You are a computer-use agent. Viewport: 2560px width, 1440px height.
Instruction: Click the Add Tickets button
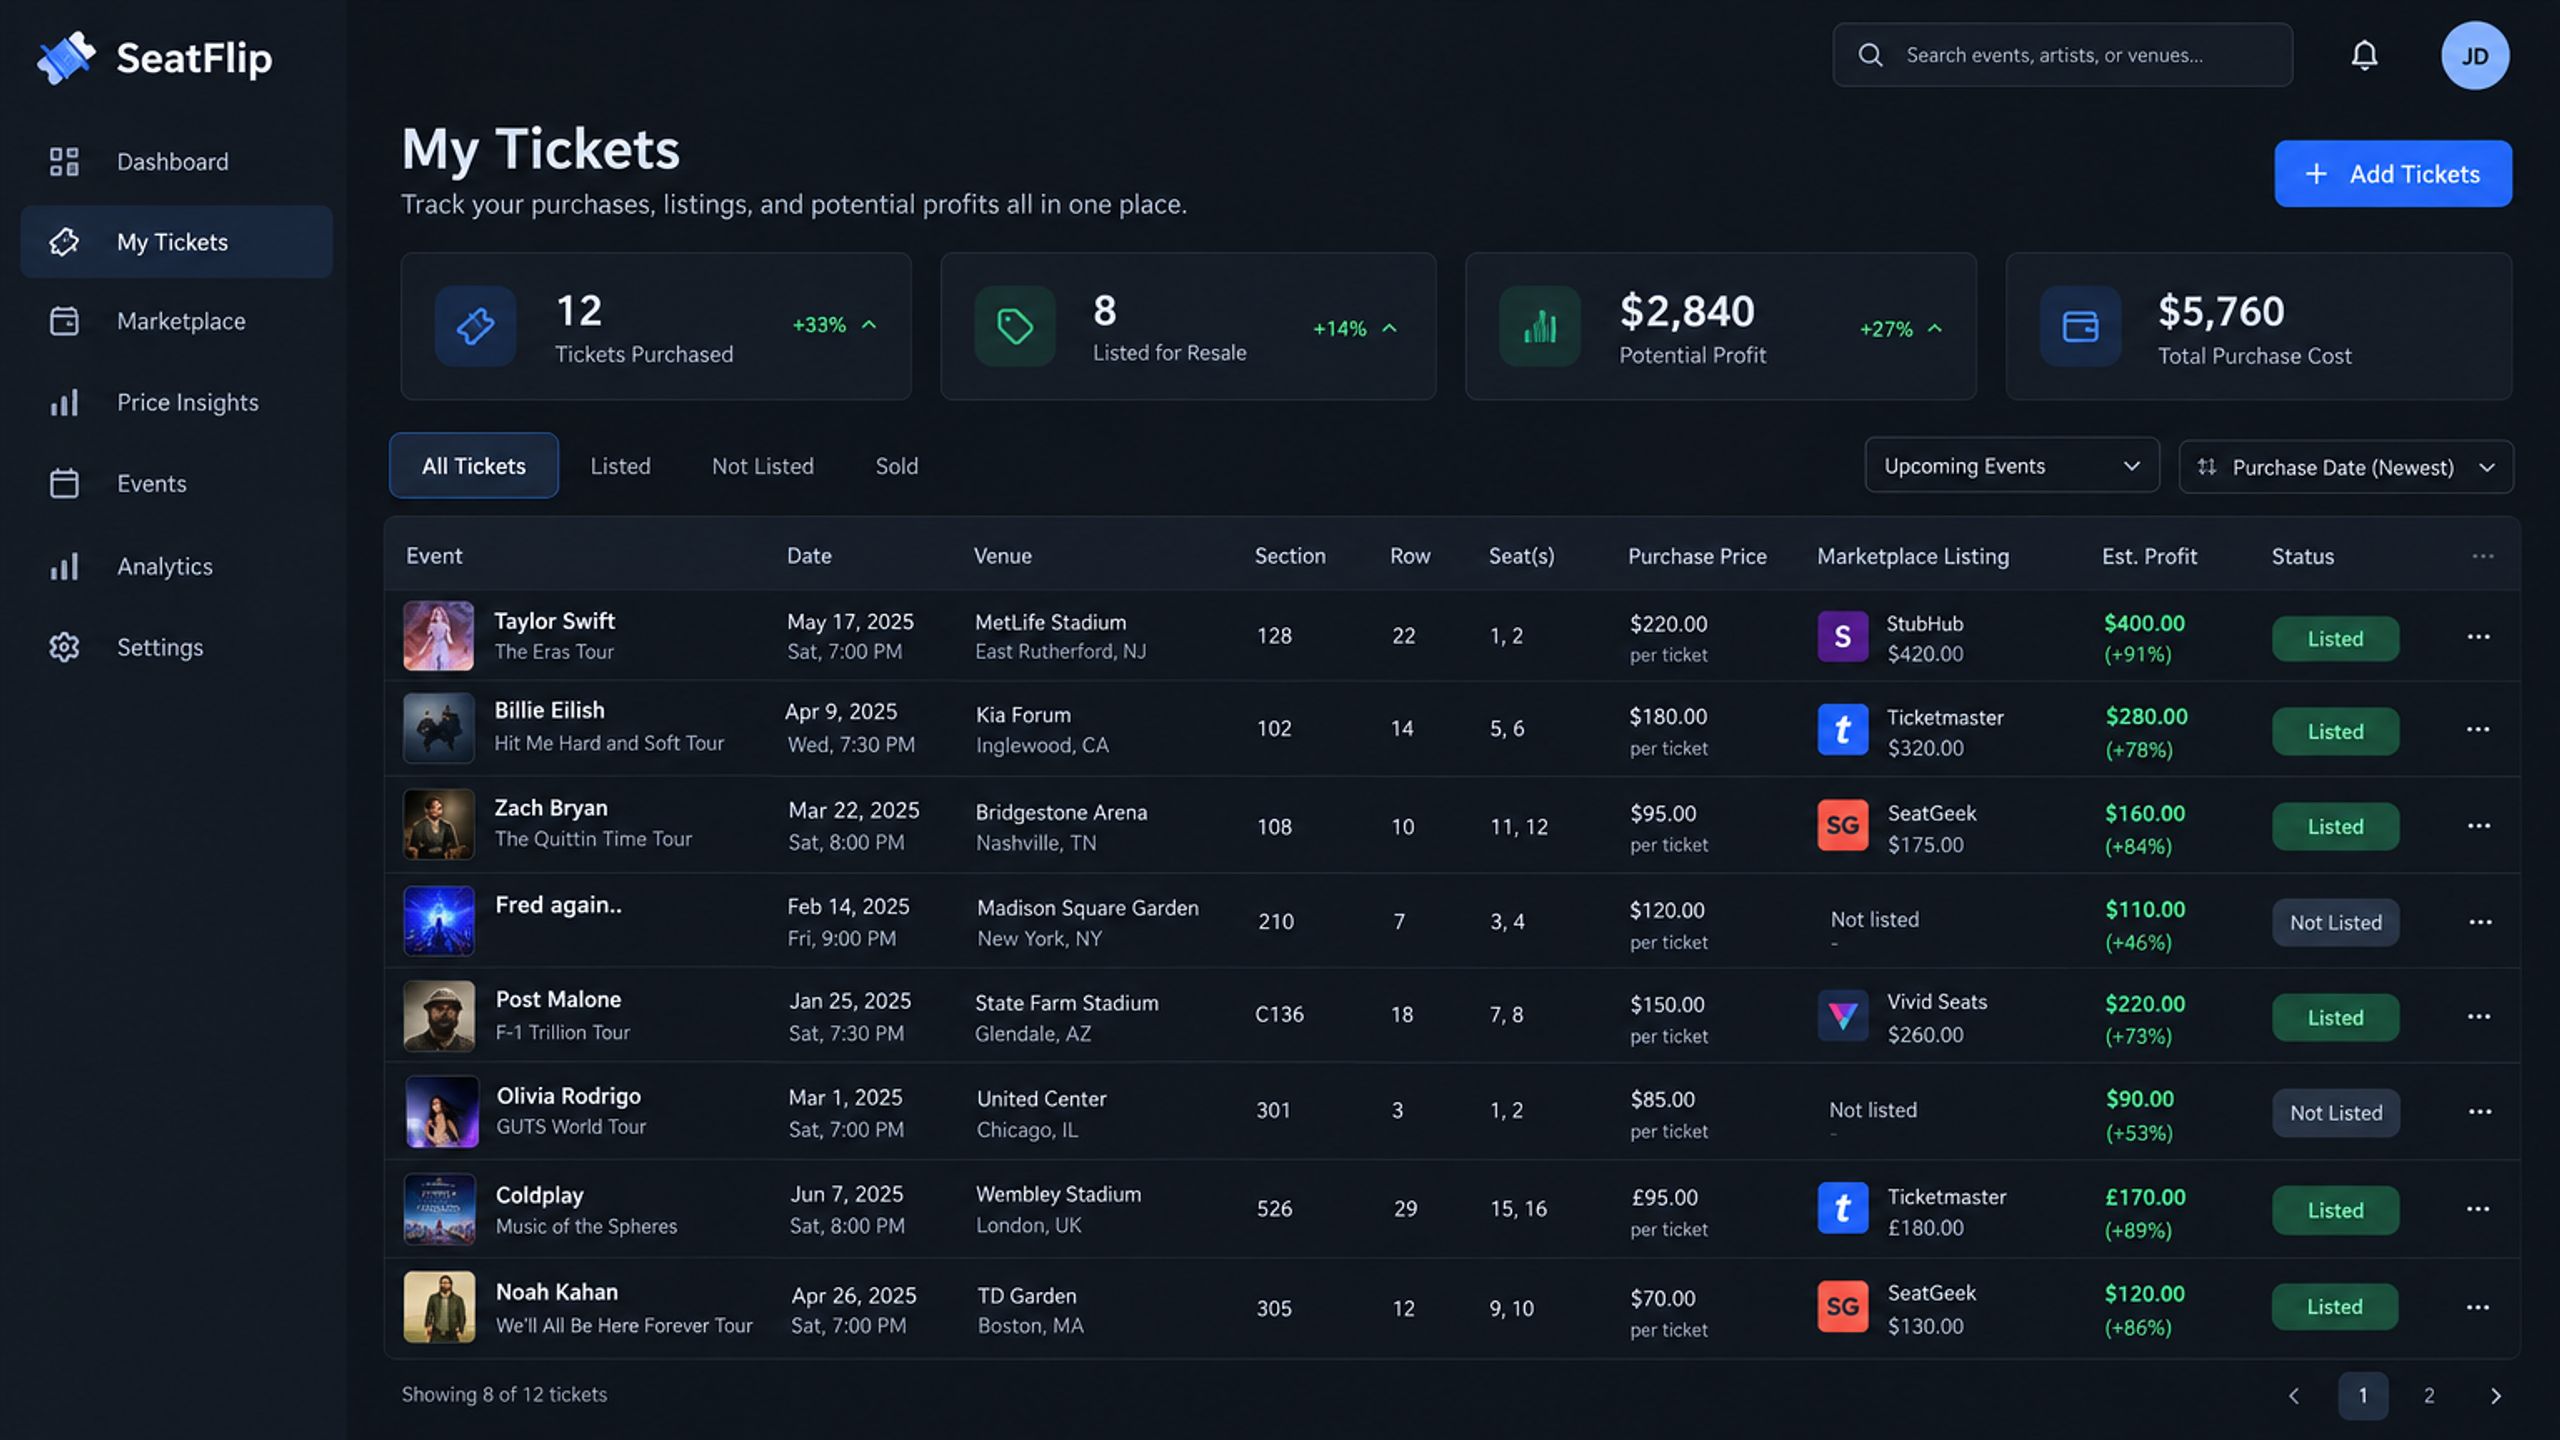pos(2392,174)
